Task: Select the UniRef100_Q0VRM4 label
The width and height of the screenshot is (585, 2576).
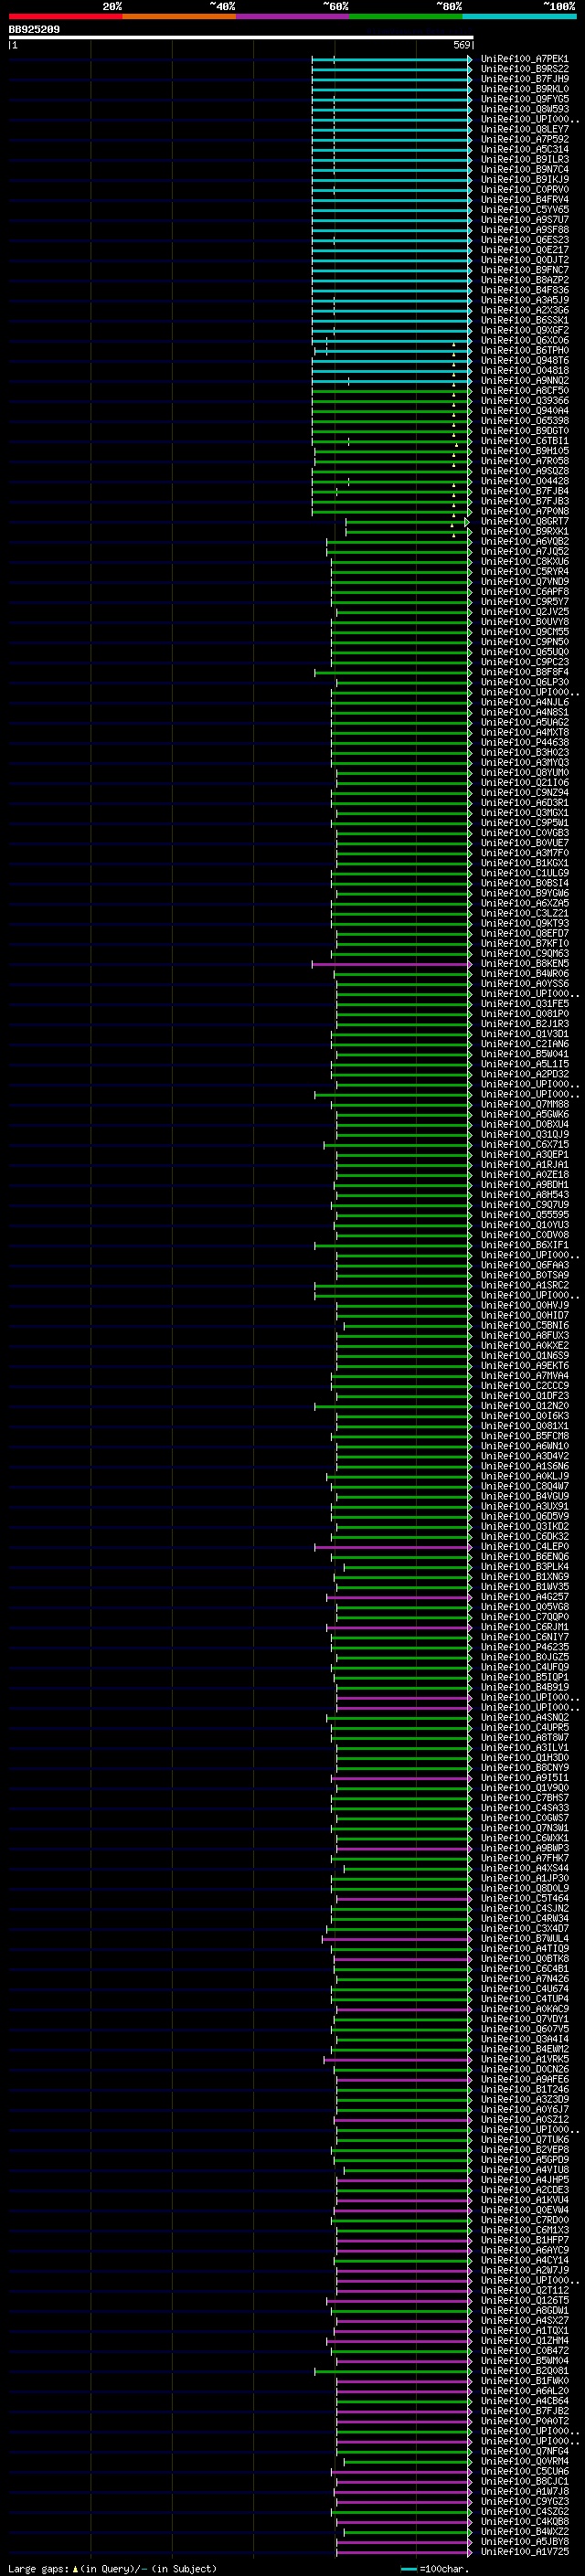Action: pos(524,2461)
